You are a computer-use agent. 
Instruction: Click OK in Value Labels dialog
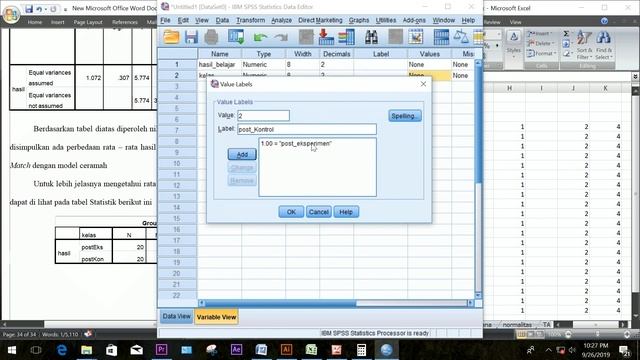(x=291, y=212)
